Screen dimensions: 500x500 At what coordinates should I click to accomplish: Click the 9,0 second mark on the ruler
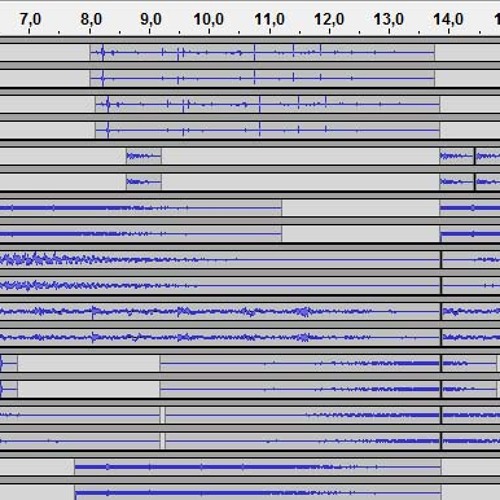click(x=151, y=19)
